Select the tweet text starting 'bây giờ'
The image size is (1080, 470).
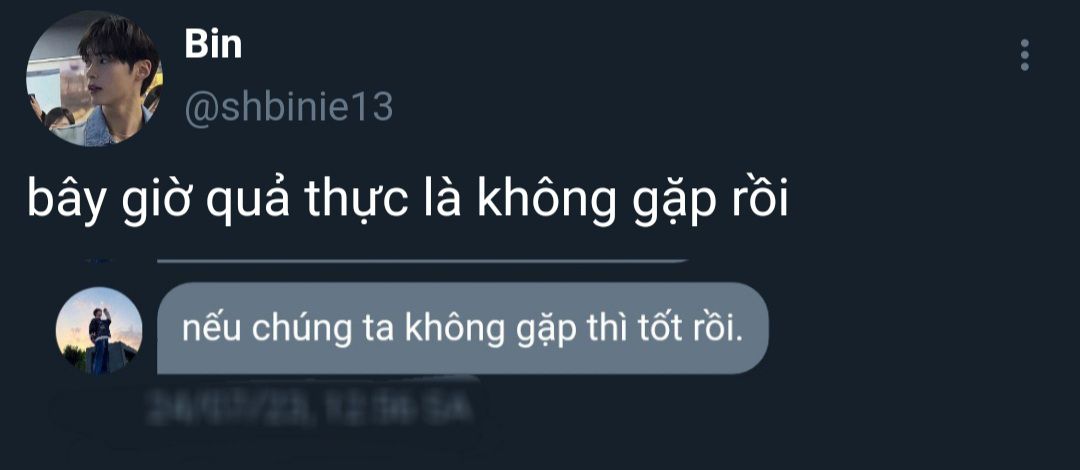[407, 201]
